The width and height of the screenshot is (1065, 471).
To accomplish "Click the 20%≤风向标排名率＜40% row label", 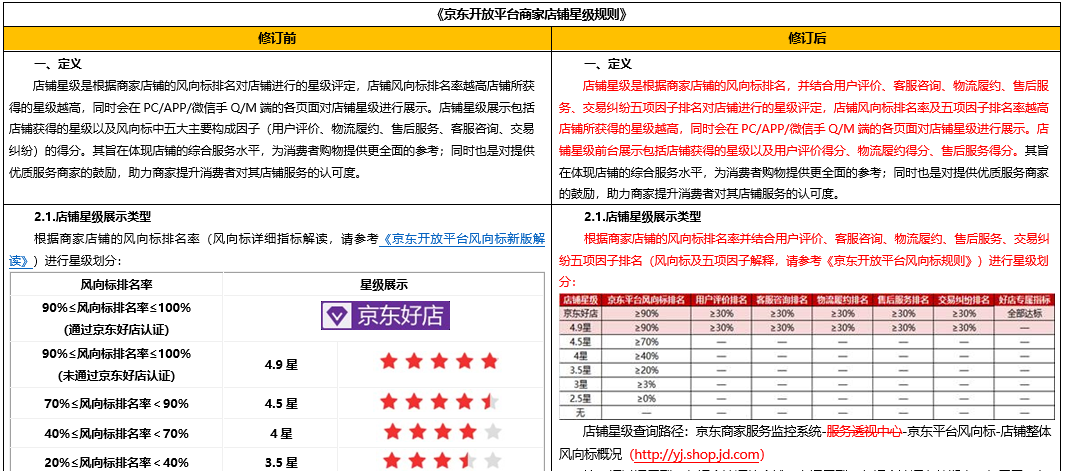I will click(x=116, y=462).
